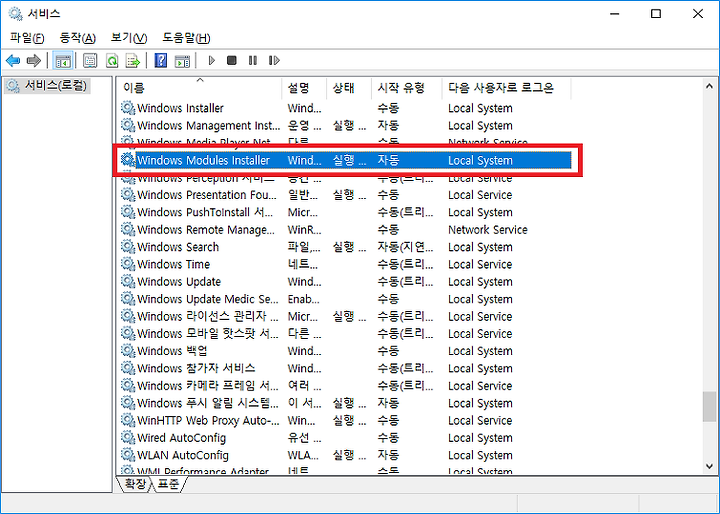Viewport: 720px width, 514px height.
Task: Sort by the 상태 column header
Action: click(349, 88)
